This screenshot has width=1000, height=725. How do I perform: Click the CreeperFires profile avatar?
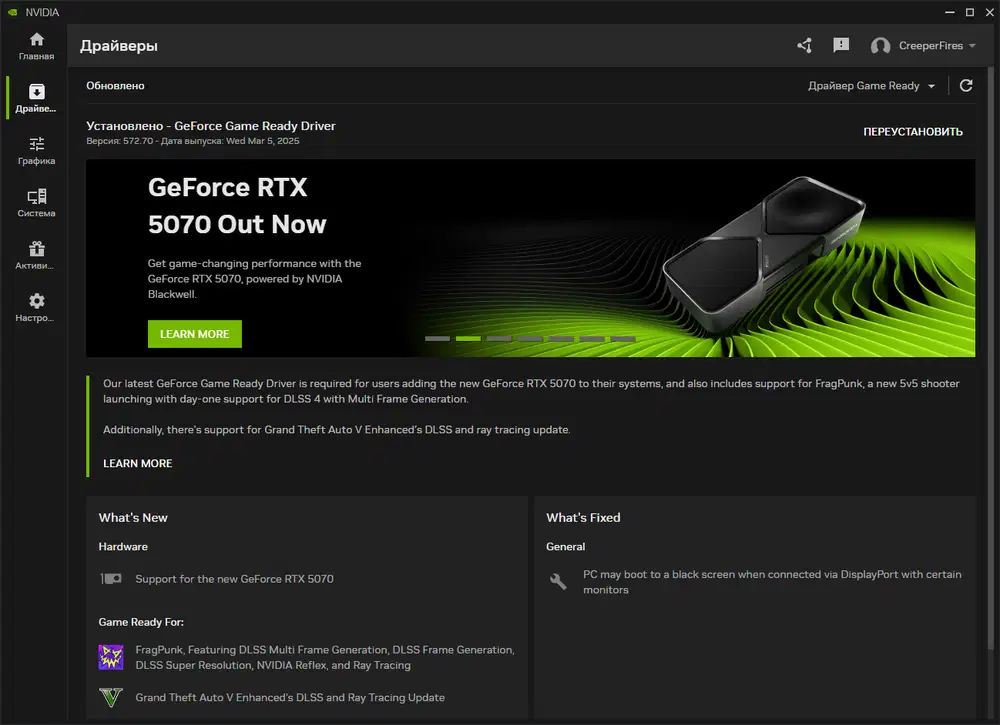click(x=880, y=46)
